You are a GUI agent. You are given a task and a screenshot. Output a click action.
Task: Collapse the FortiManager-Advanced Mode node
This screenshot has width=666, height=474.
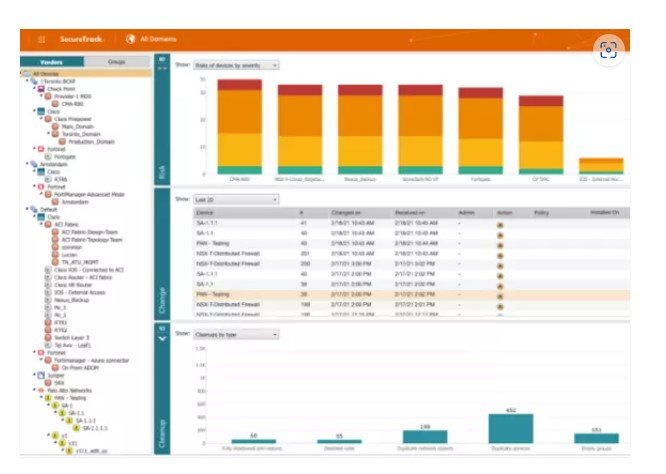[x=42, y=194]
